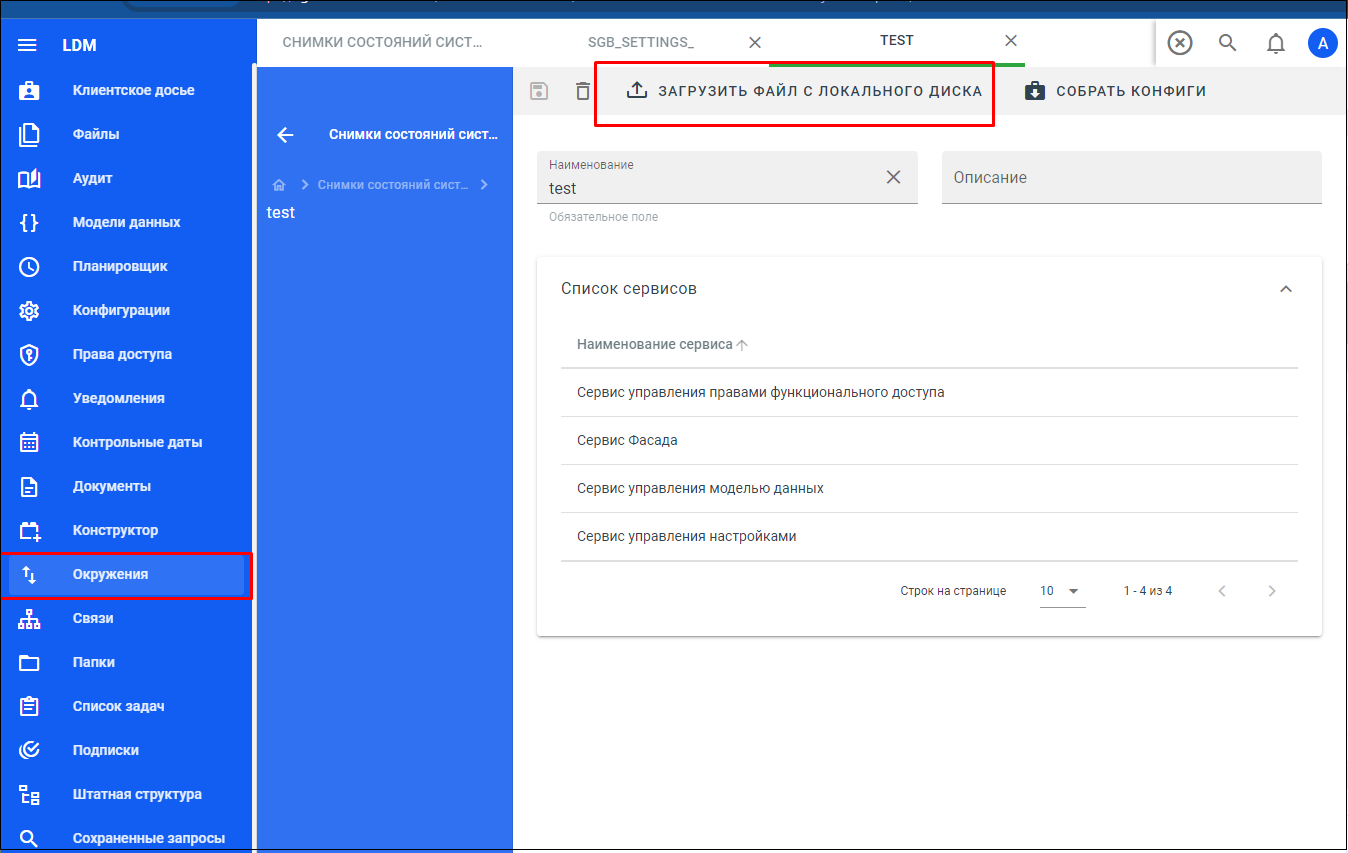Open the Связи section
1348x853 pixels.
[x=126, y=618]
